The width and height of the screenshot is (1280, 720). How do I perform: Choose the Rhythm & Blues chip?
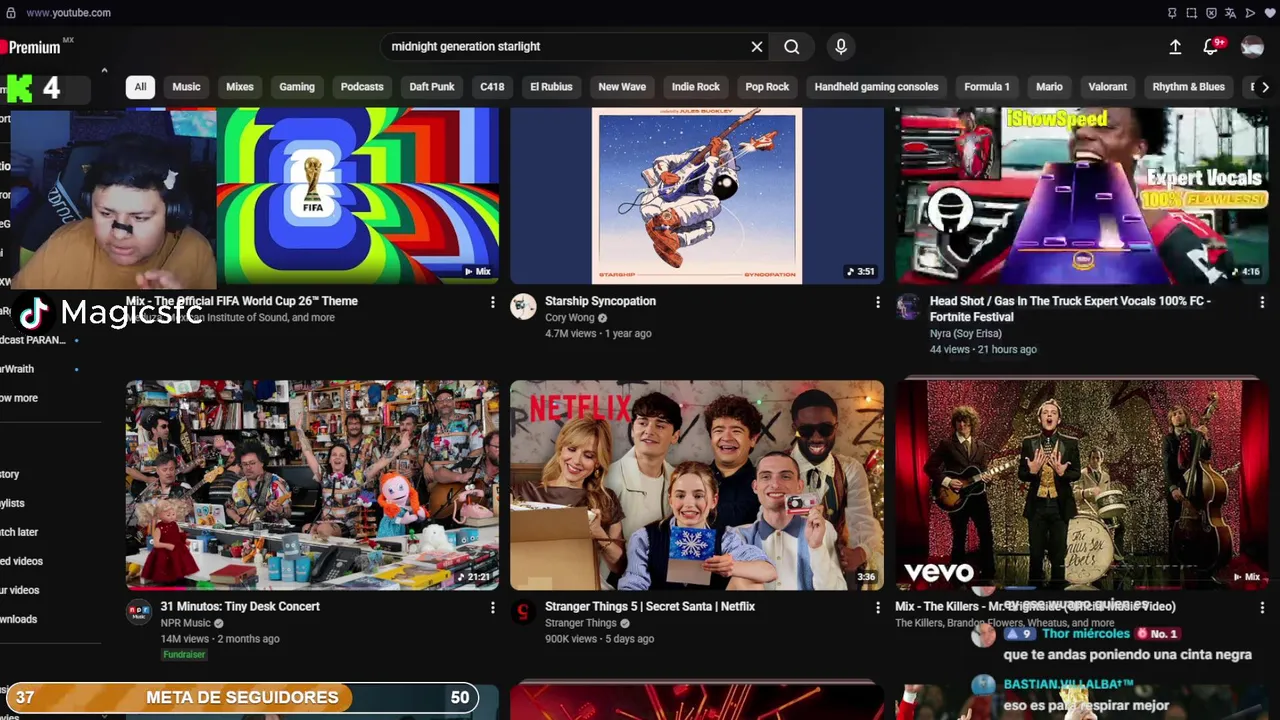[x=1188, y=87]
